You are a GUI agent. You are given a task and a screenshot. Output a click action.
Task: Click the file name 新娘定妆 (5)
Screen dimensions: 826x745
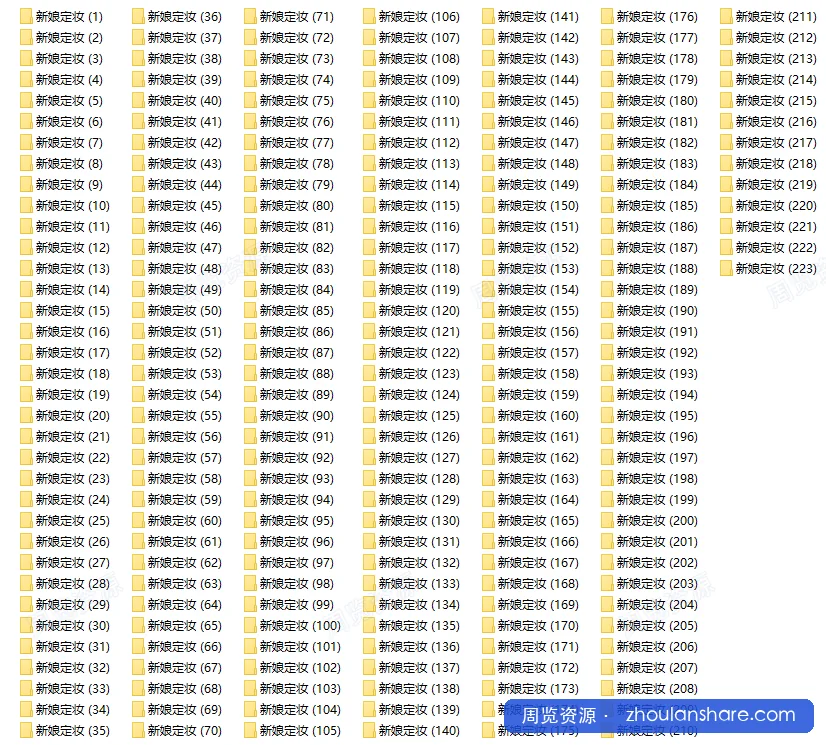tap(70, 101)
